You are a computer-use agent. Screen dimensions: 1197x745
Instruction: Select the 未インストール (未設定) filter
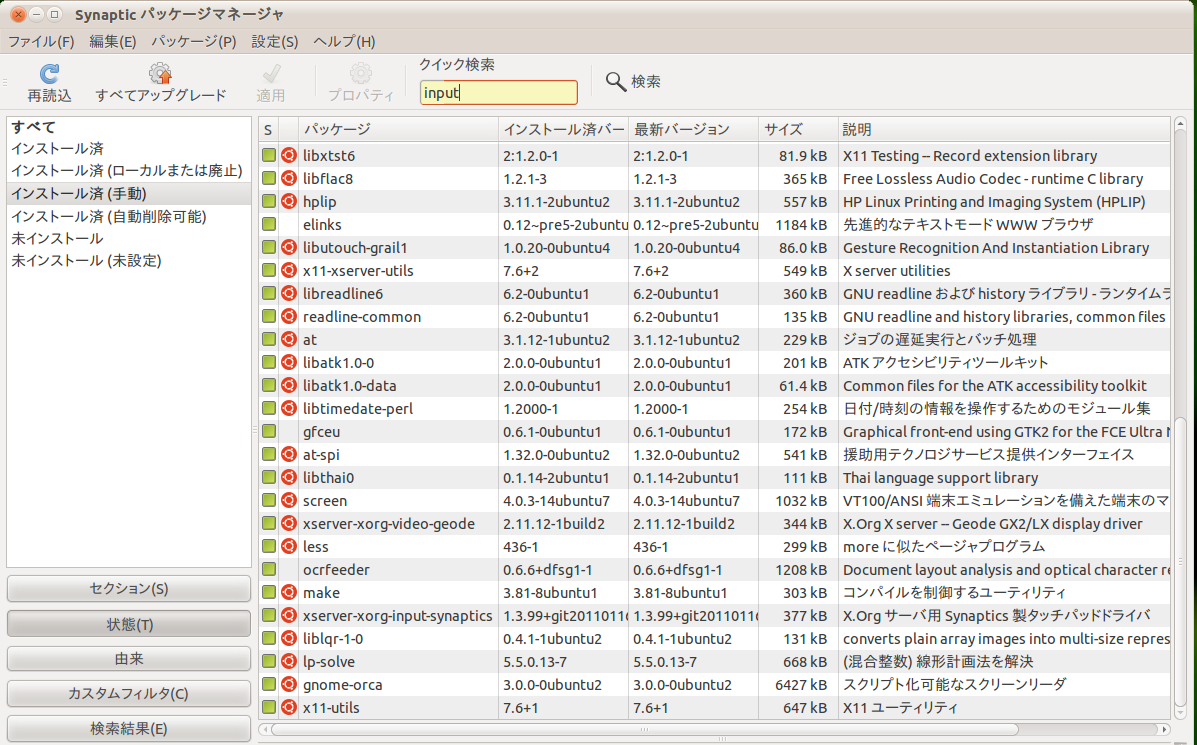pyautogui.click(x=129, y=261)
